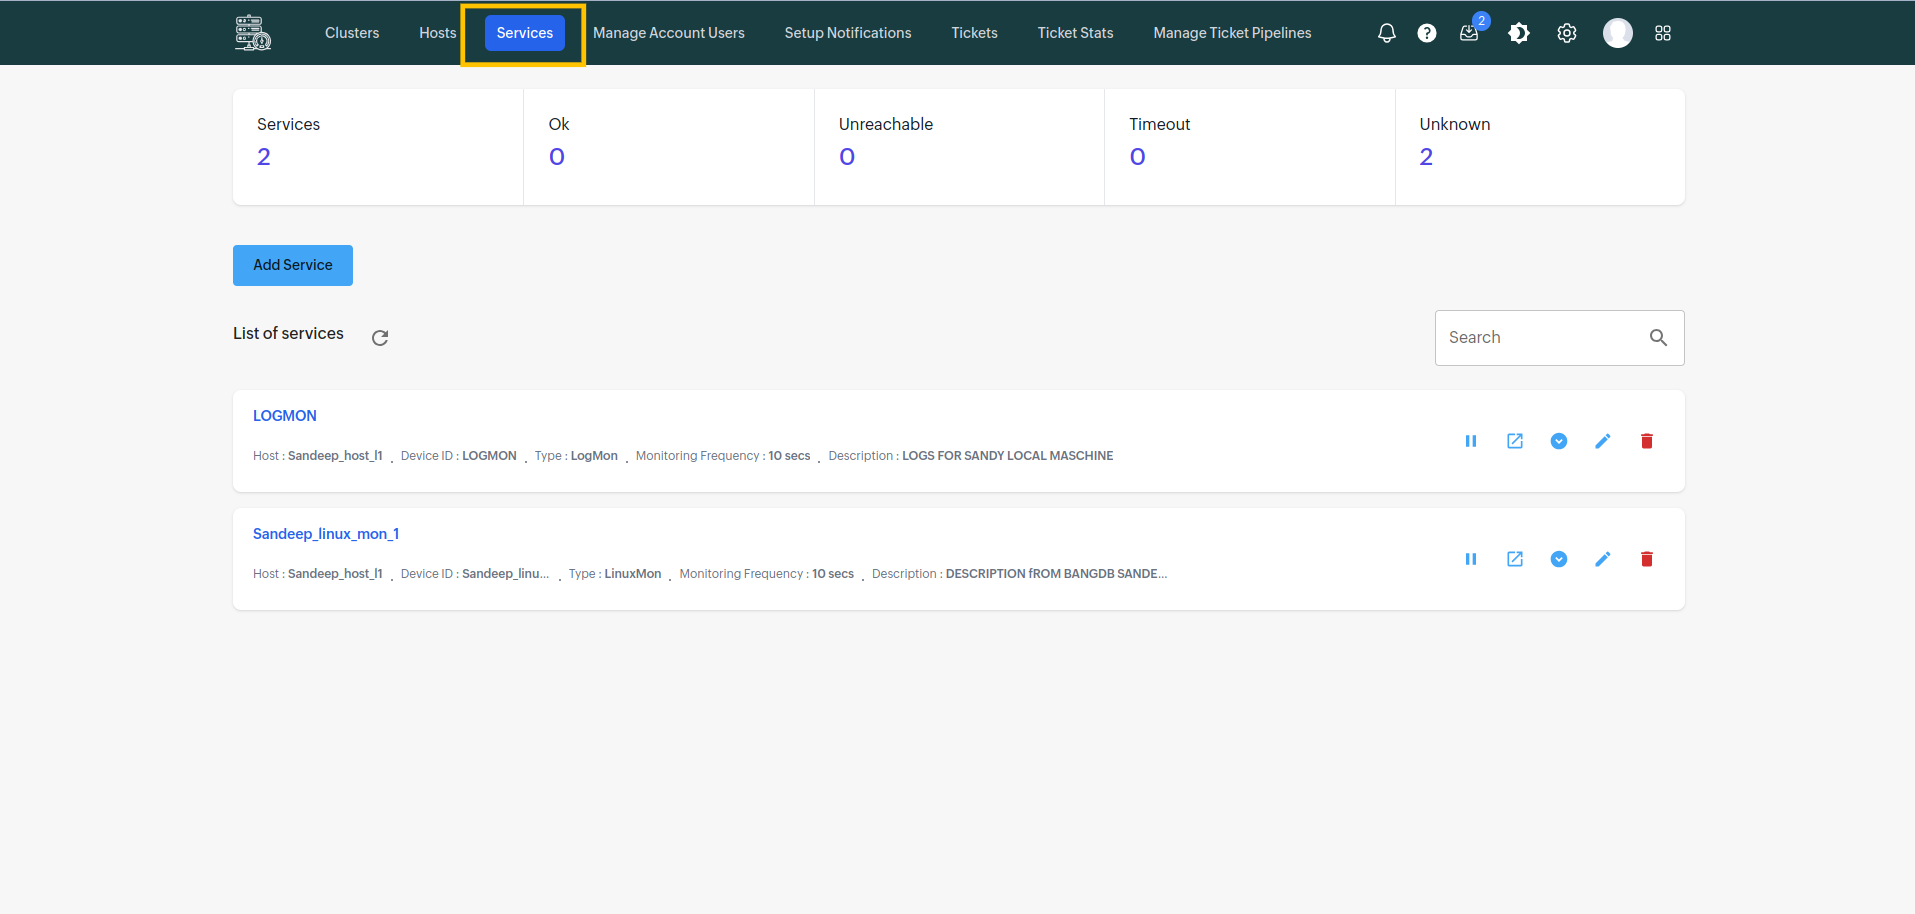Click the 'List of services' heading
Screen dimensions: 1915x914
pos(288,334)
